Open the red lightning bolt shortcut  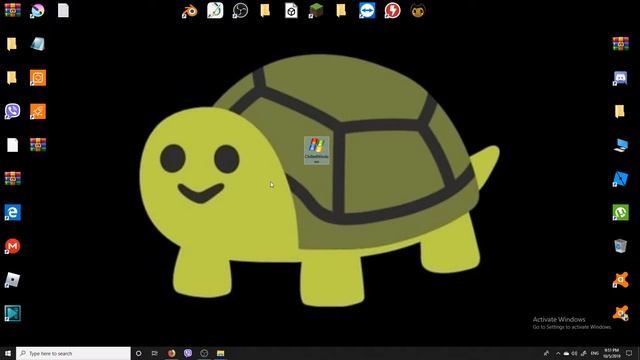click(x=392, y=11)
